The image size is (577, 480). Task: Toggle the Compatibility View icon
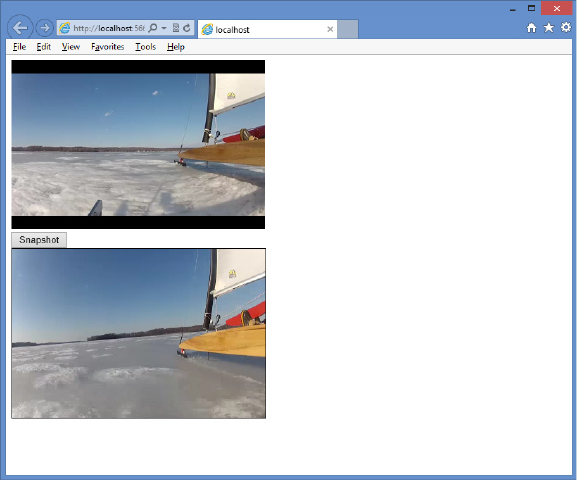176,28
